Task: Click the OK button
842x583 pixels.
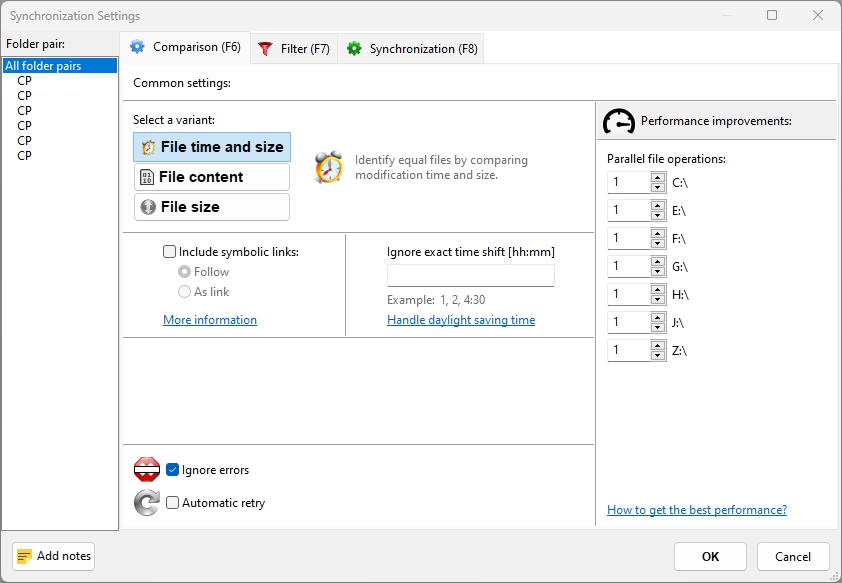Action: pyautogui.click(x=710, y=557)
